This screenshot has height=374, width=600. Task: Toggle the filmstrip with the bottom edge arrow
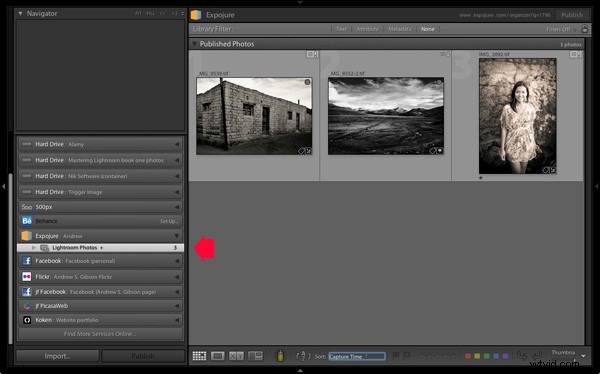(300, 371)
